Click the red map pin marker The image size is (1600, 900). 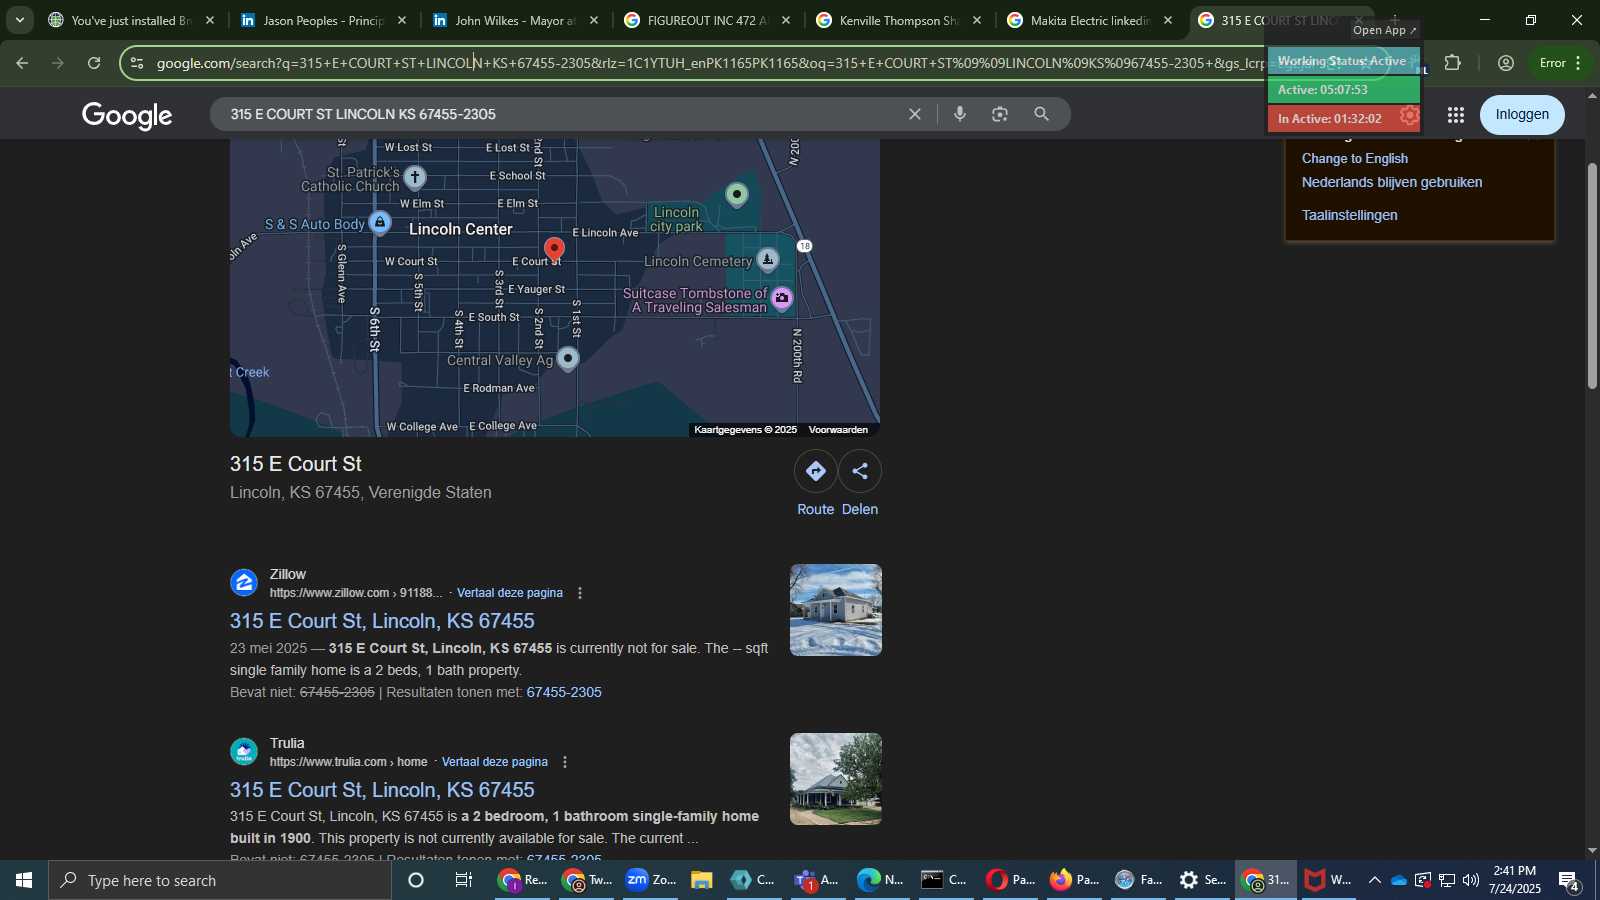(554, 249)
